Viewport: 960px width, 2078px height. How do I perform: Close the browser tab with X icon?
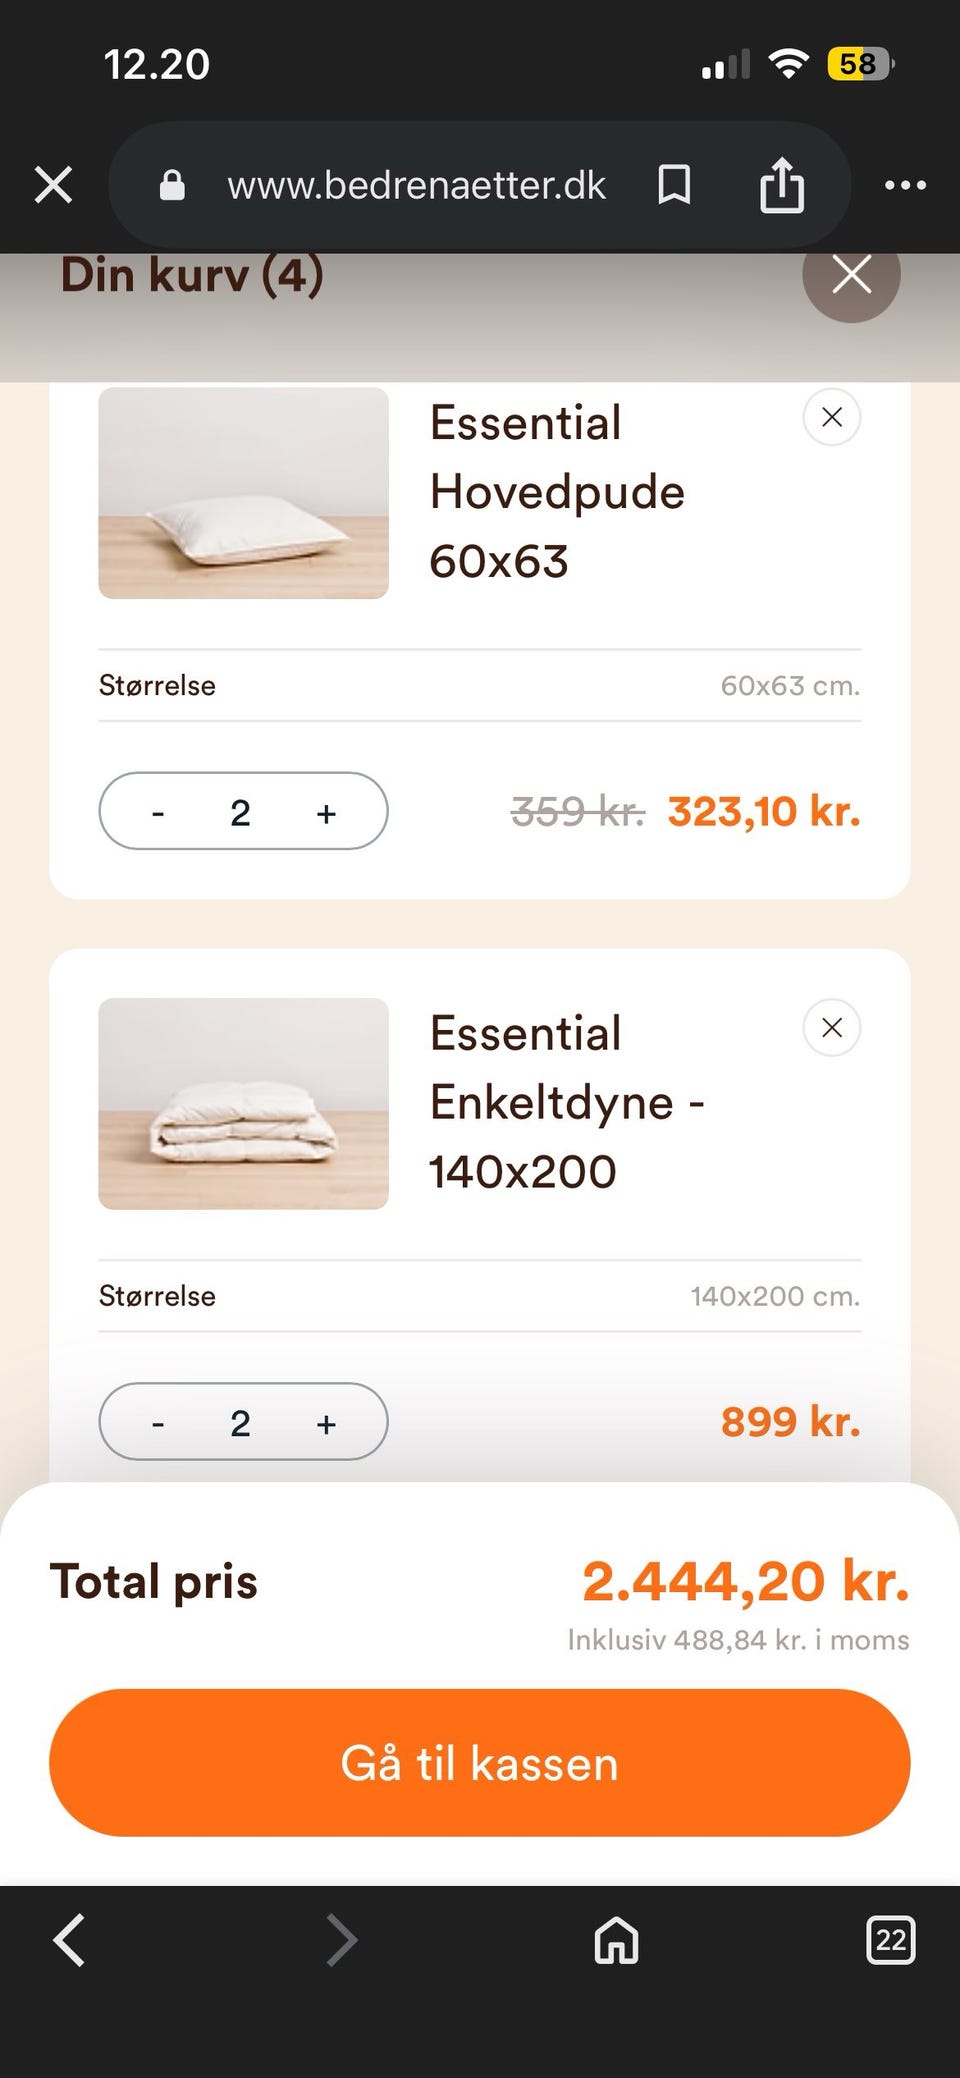[53, 185]
